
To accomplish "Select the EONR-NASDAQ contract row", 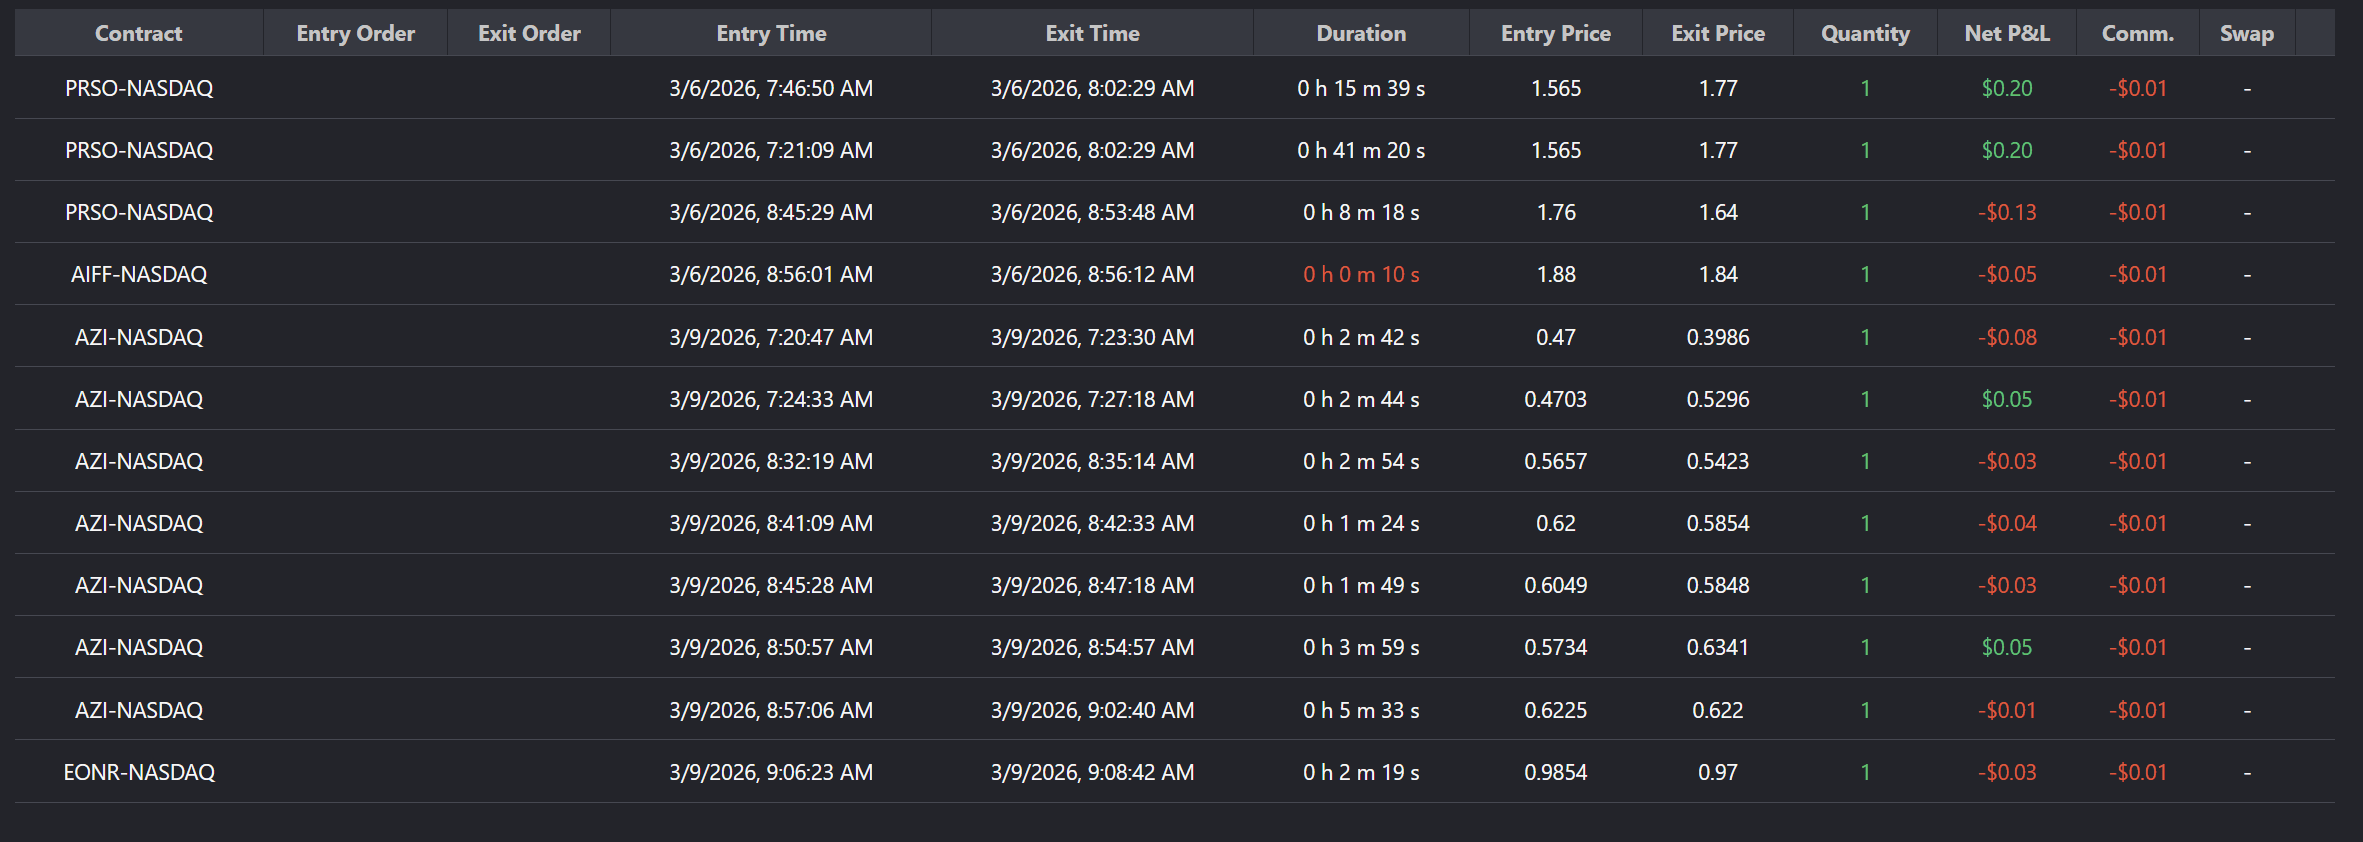I will [139, 772].
